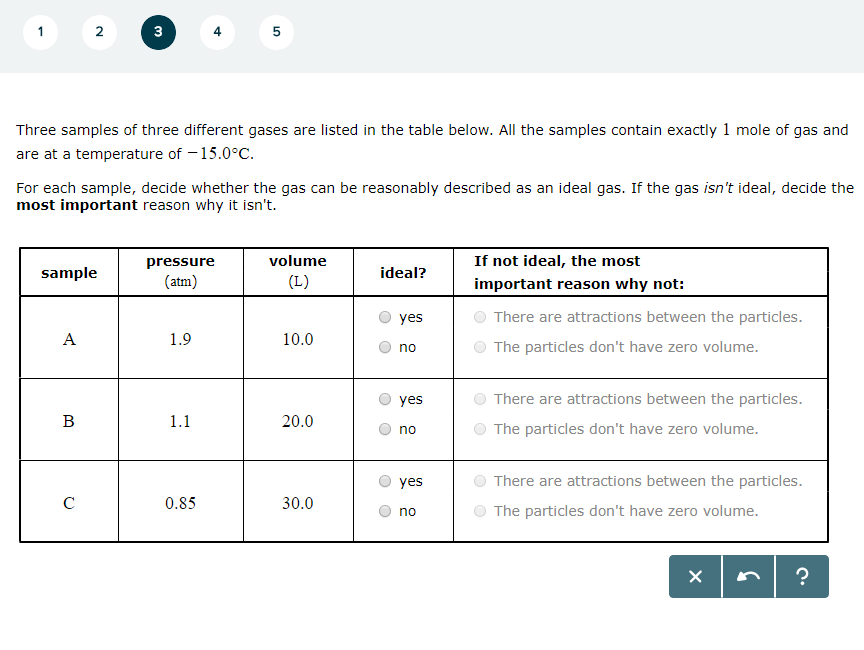Choose attractions reason for sample C
Viewport: 864px width, 650px height.
[x=480, y=481]
